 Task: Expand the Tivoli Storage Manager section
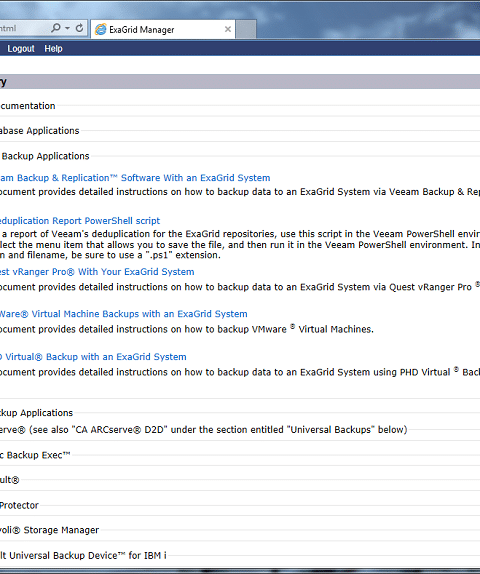pyautogui.click(x=49, y=530)
